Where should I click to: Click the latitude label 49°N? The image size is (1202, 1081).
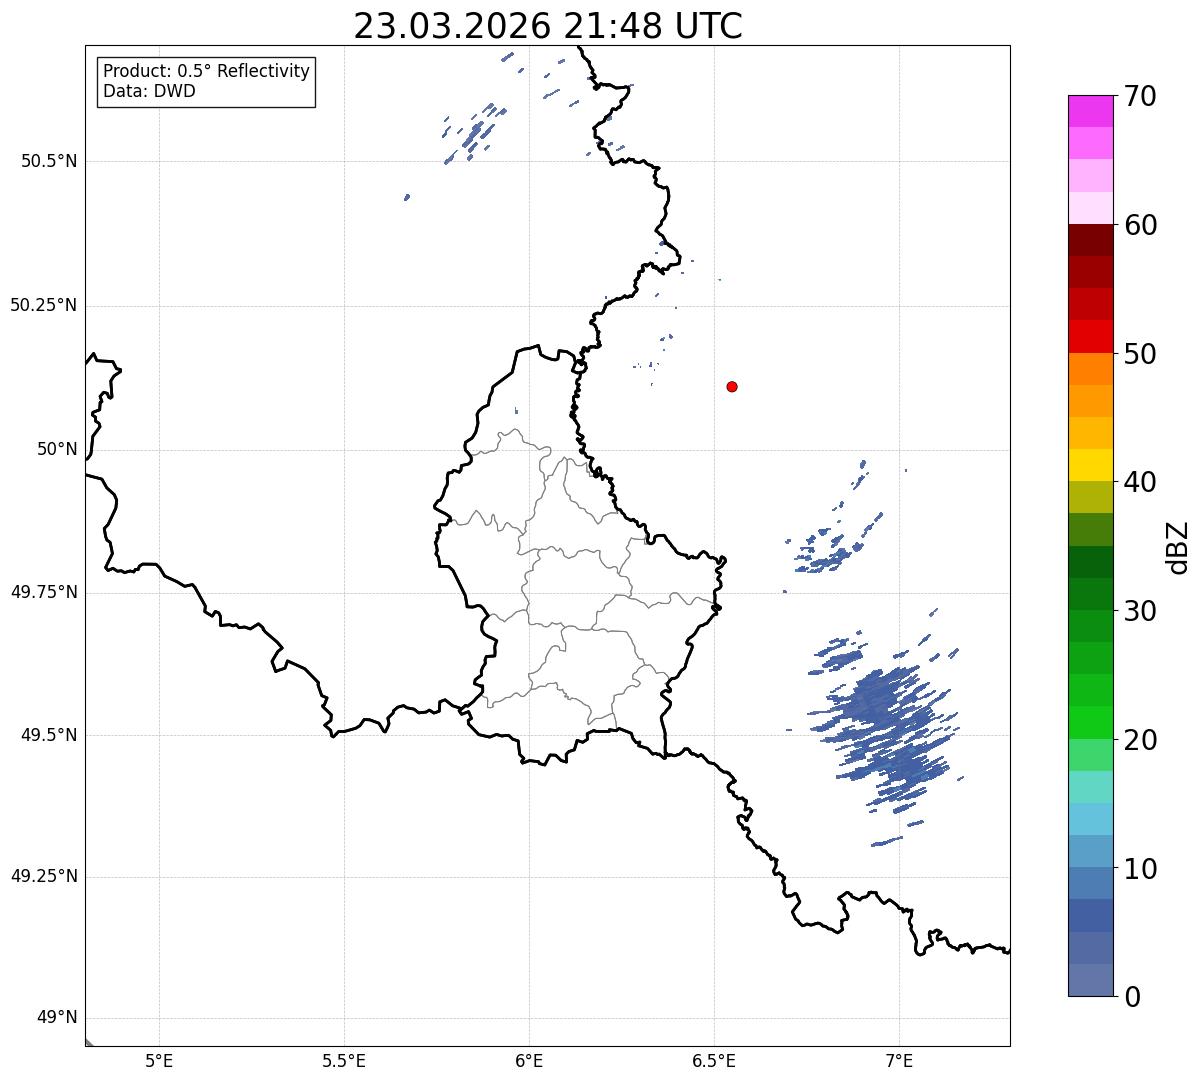[x=57, y=1018]
